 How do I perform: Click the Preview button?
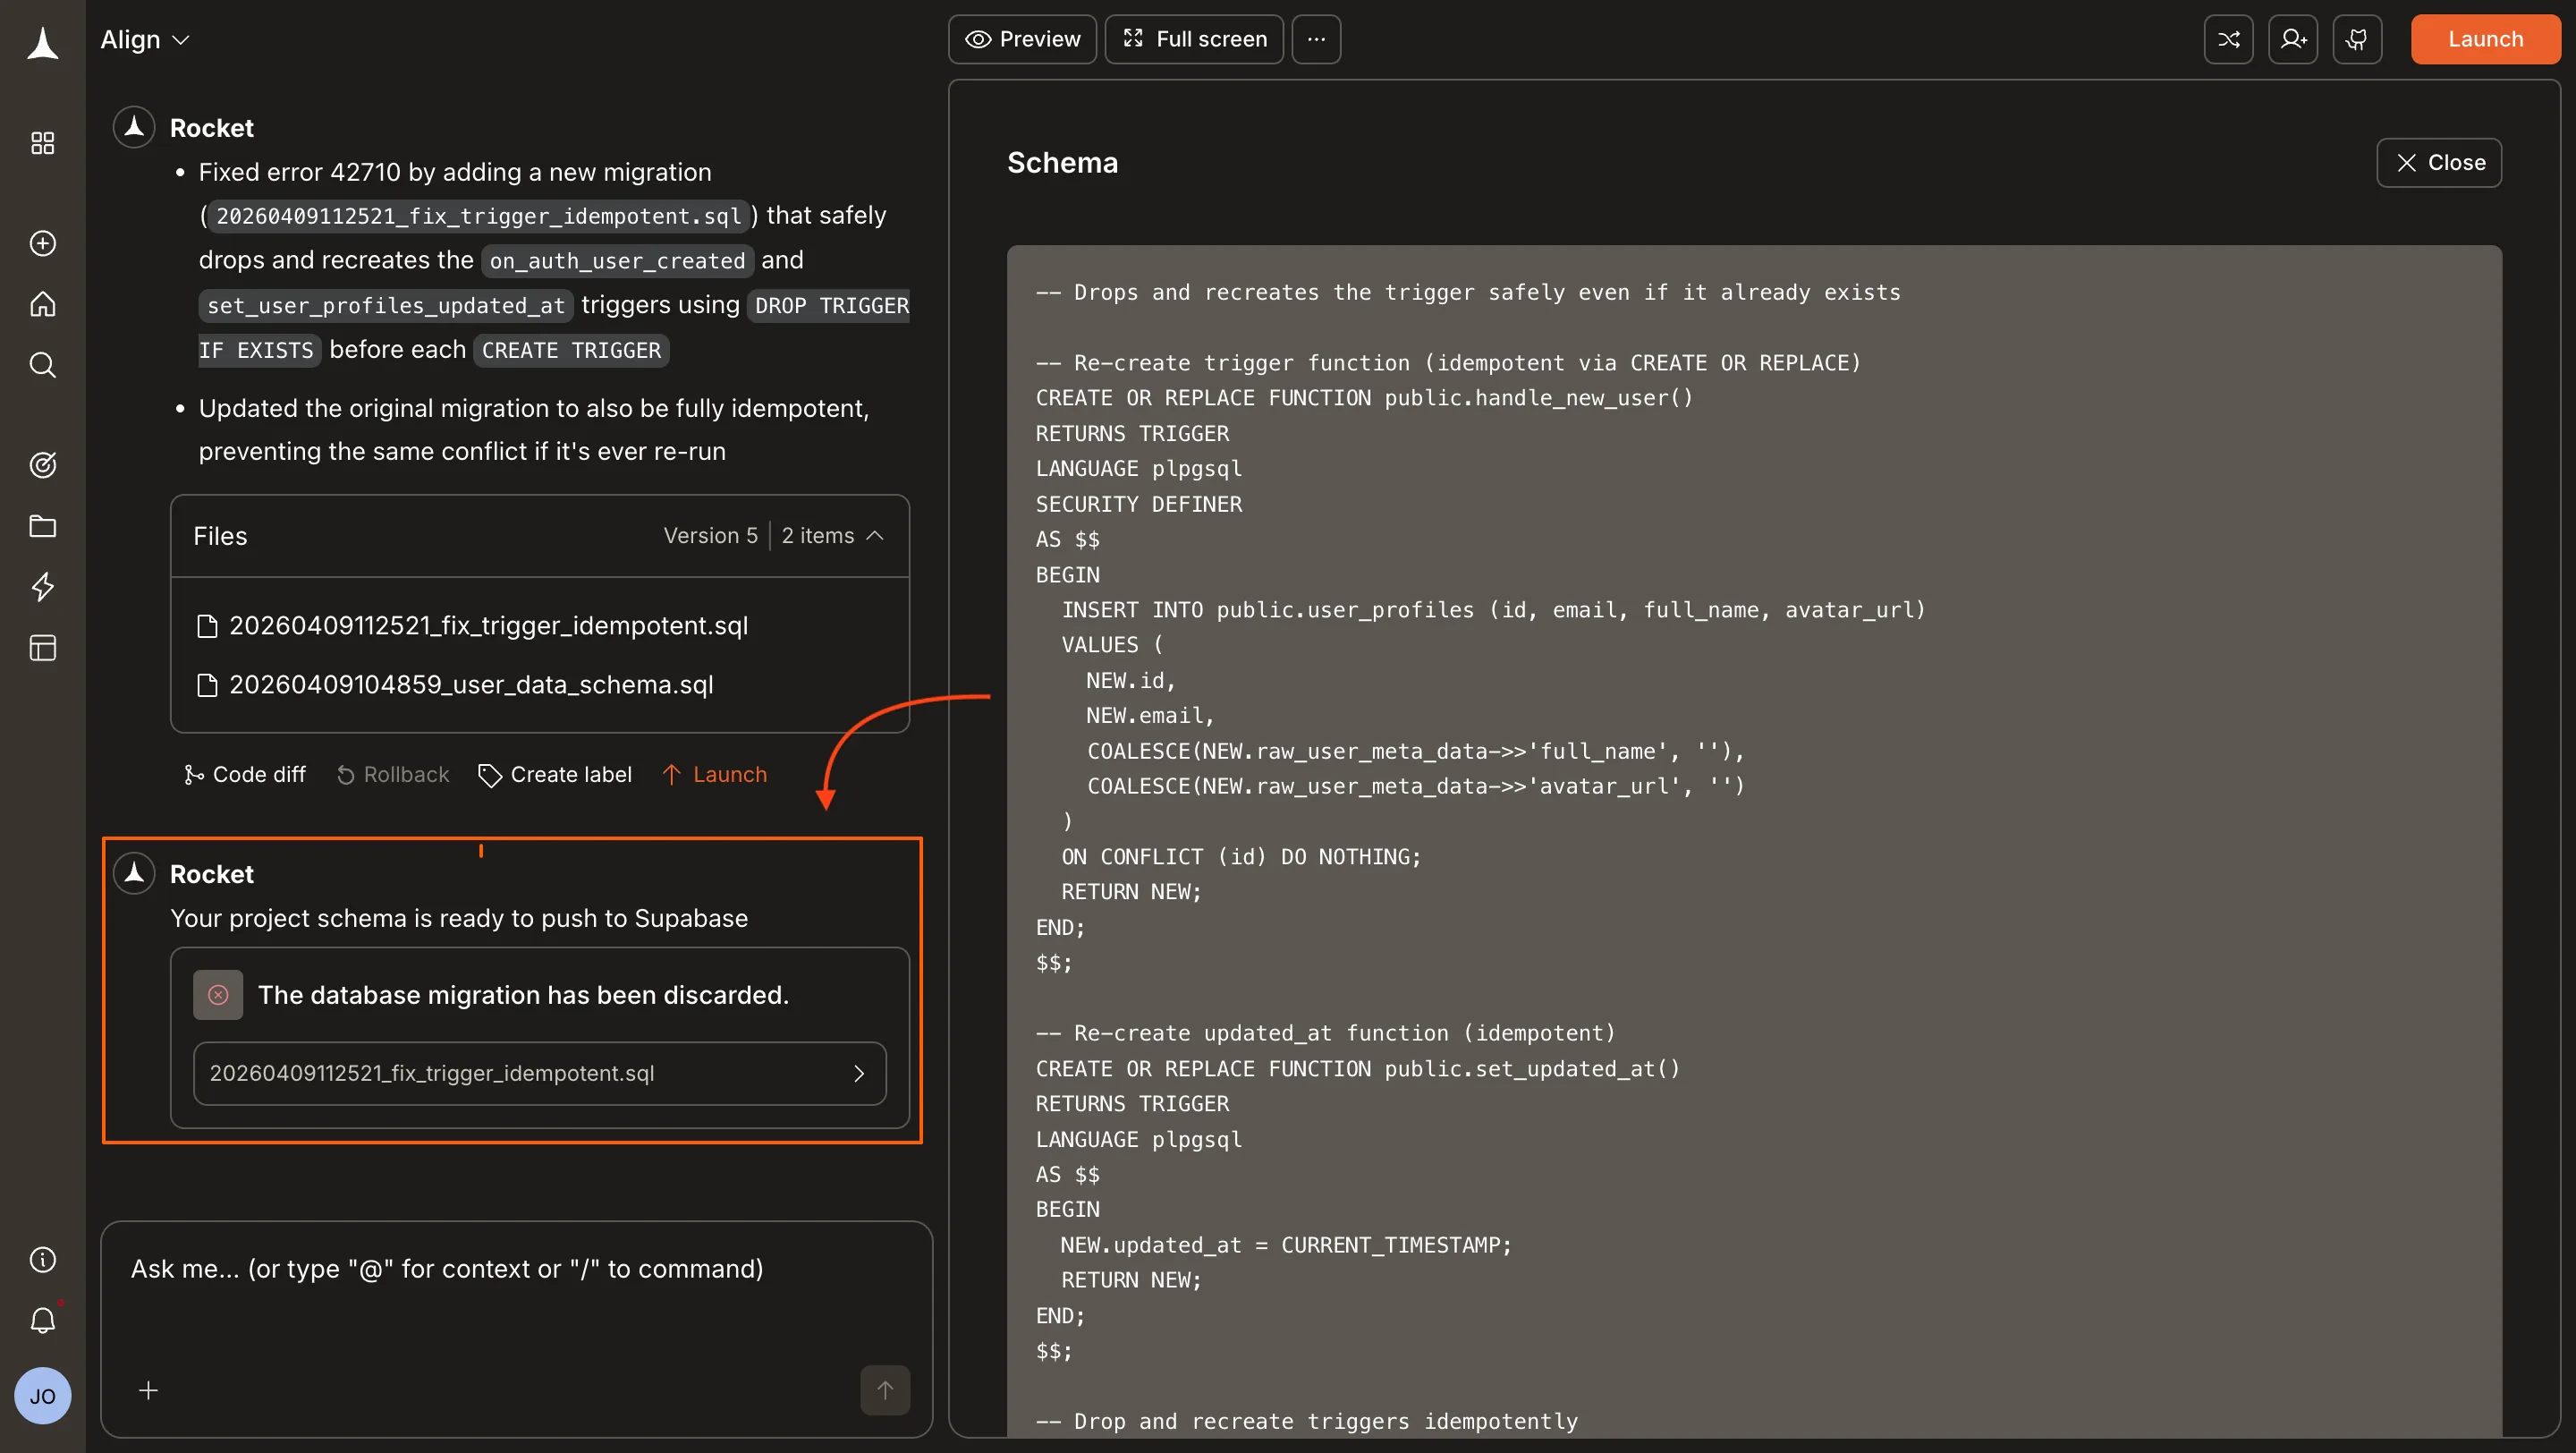tap(1022, 39)
